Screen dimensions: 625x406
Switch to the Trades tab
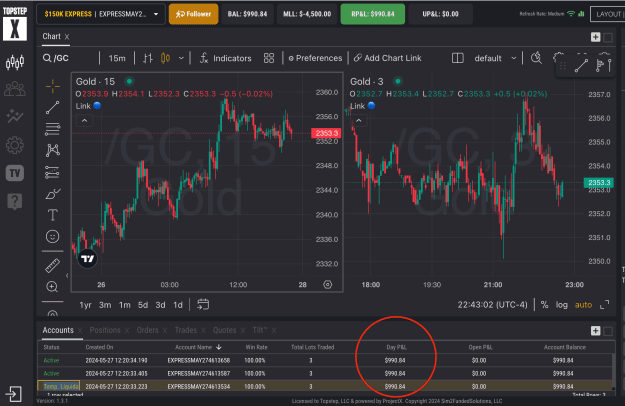click(186, 330)
